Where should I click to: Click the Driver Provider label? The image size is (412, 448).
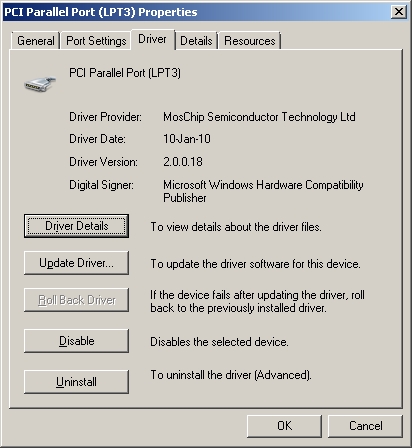pyautogui.click(x=105, y=117)
